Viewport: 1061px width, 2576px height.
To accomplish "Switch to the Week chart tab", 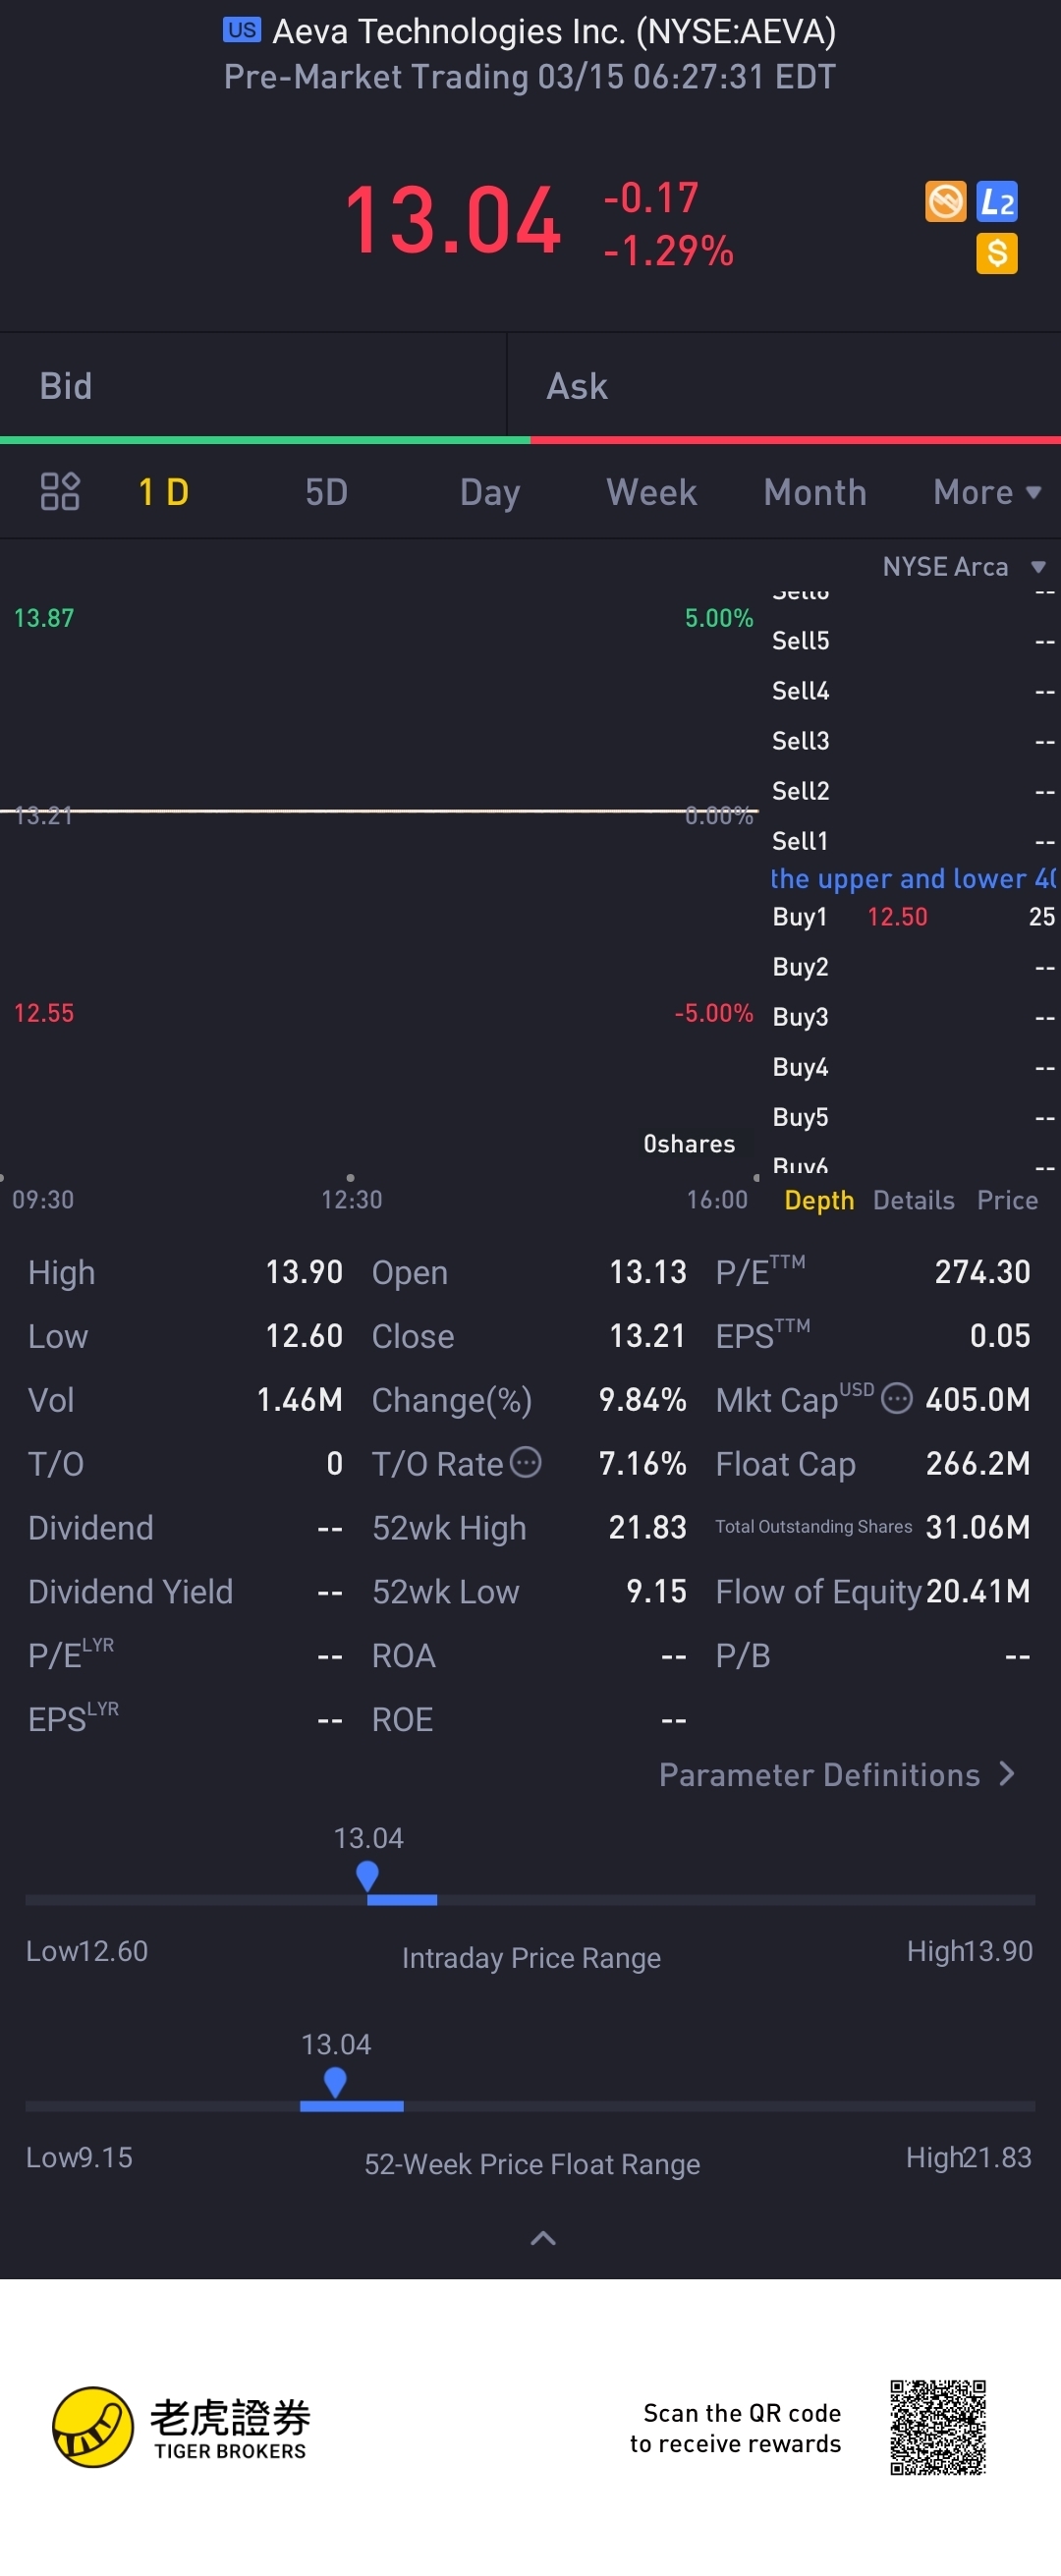I will point(651,492).
